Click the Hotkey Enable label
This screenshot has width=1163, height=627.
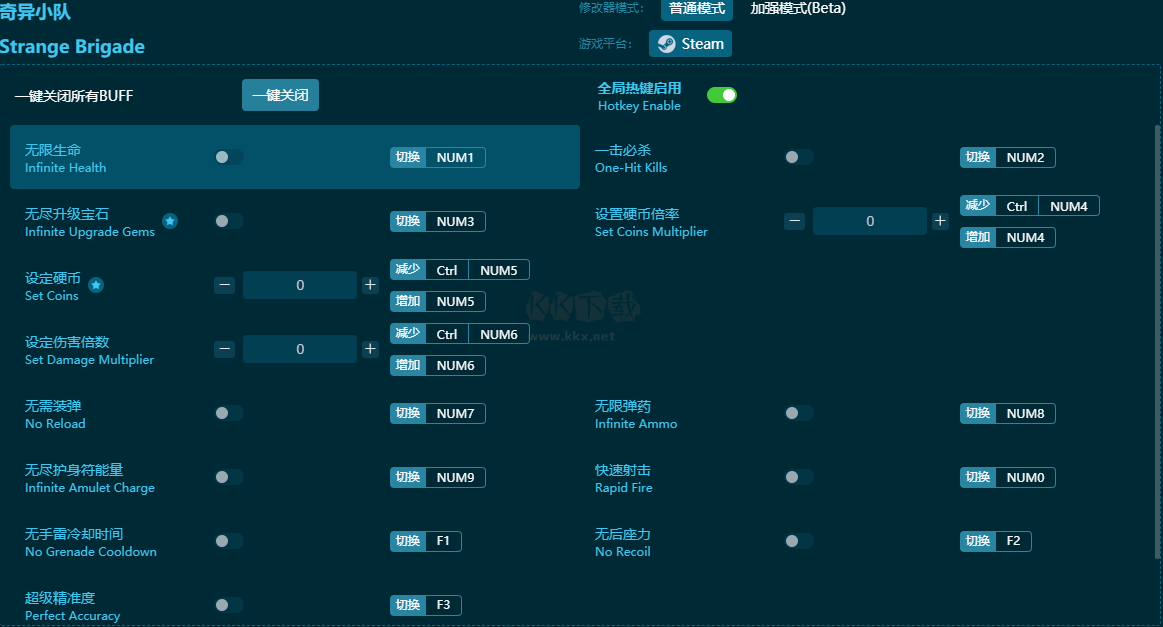click(x=639, y=106)
